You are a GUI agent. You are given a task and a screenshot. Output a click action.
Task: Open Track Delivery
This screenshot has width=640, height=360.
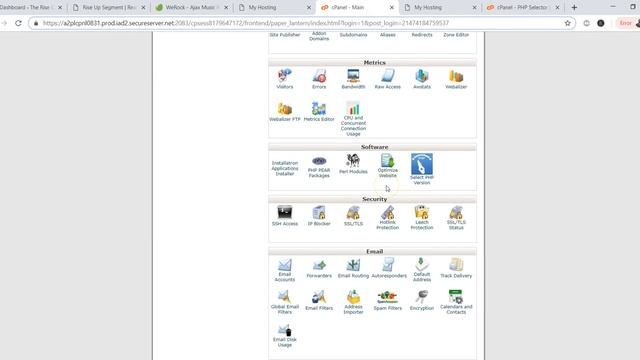tap(456, 269)
